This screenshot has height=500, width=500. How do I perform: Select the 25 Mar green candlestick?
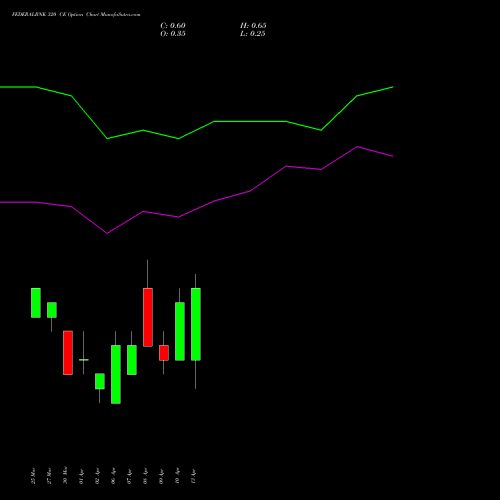[36, 303]
